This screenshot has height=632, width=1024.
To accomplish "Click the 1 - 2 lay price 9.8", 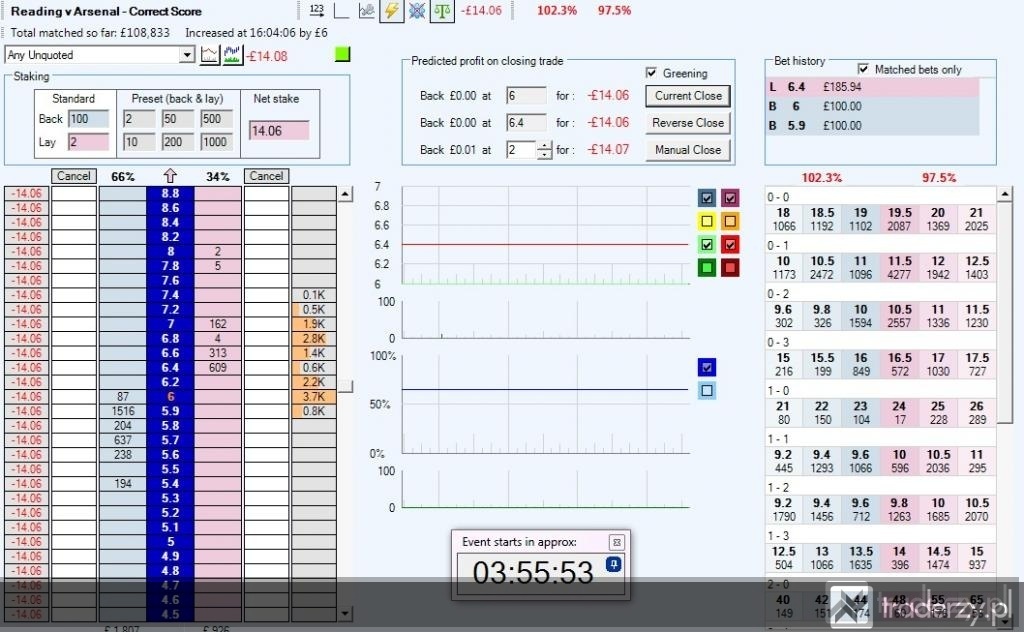I will [x=899, y=509].
